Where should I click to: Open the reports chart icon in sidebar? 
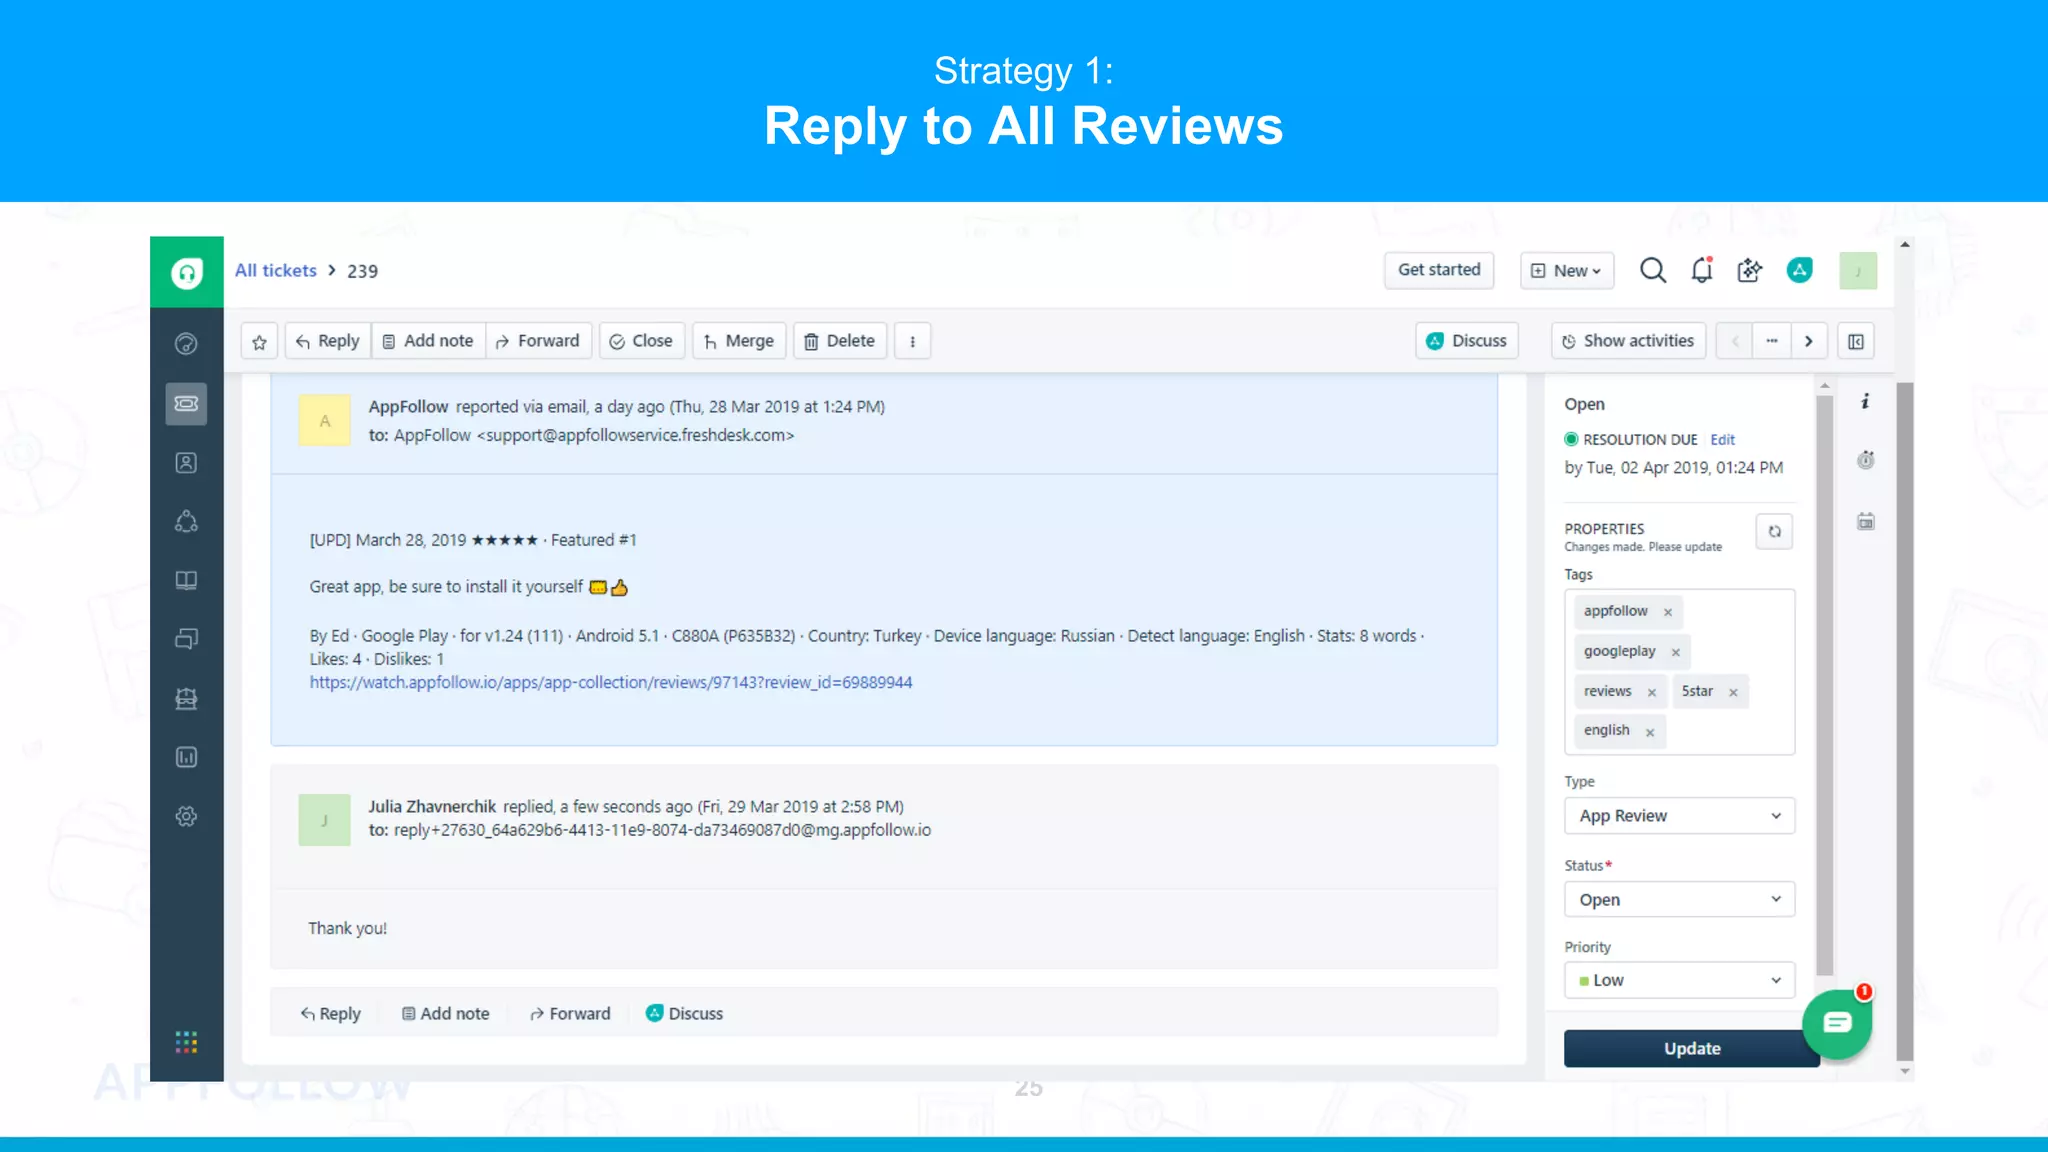pyautogui.click(x=186, y=757)
